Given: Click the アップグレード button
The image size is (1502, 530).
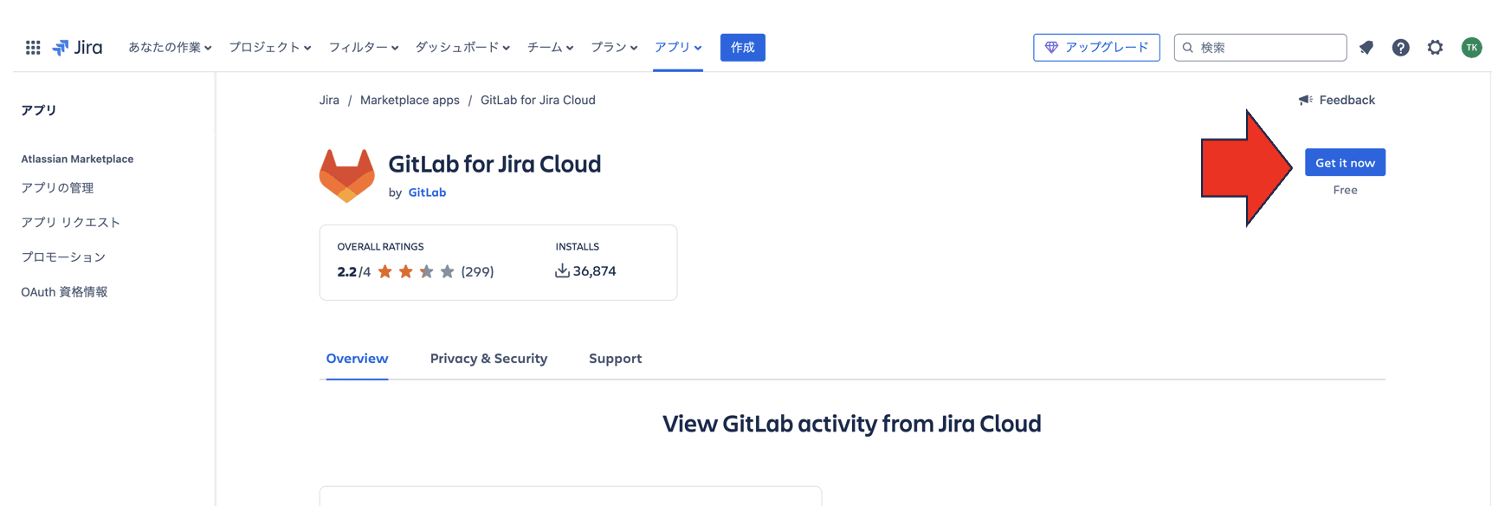Looking at the screenshot, I should coord(1096,47).
